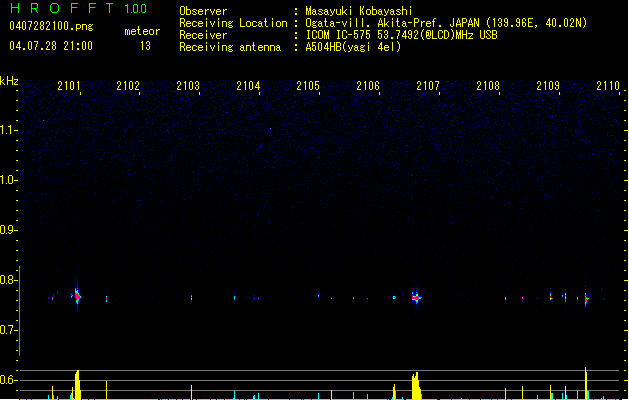Click the 2105 time marker
The height and width of the screenshot is (400, 629).
pyautogui.click(x=308, y=86)
